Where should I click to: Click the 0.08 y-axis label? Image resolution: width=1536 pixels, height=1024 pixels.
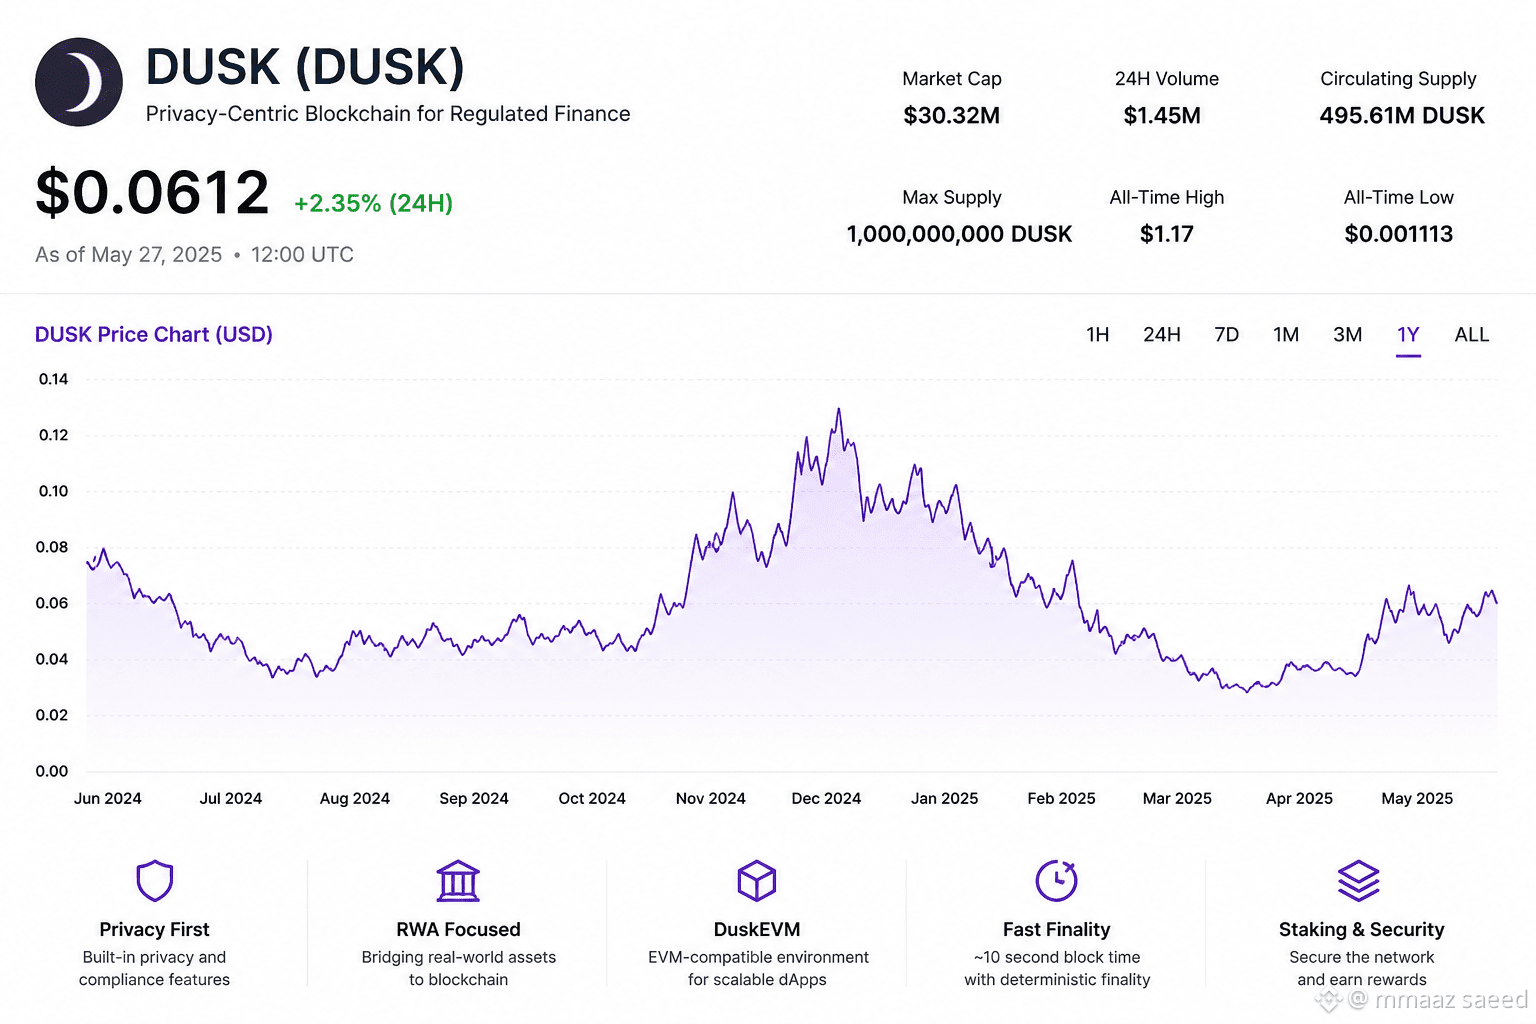tap(52, 547)
